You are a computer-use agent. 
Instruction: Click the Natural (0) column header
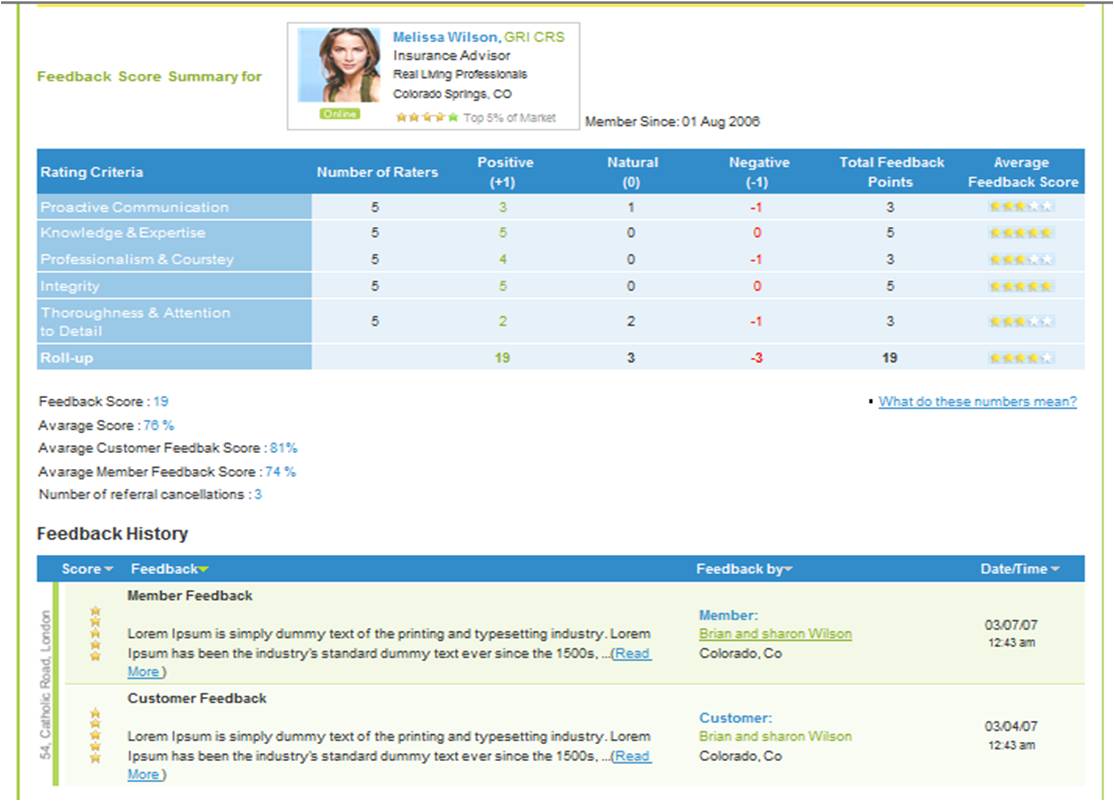pos(632,172)
